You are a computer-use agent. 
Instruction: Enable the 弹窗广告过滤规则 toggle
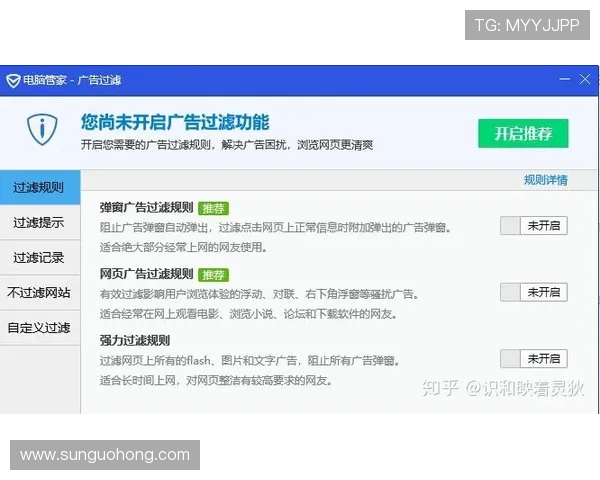tap(533, 226)
